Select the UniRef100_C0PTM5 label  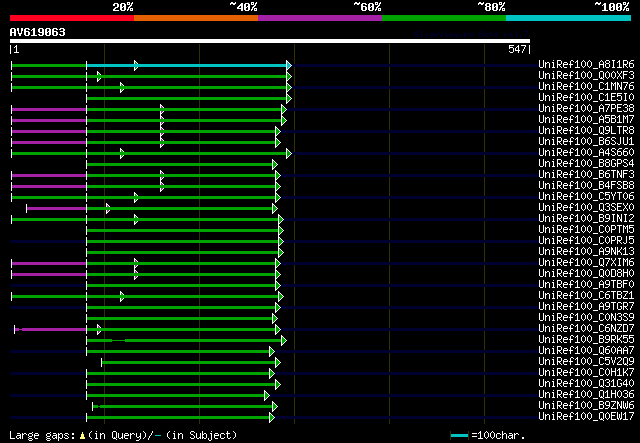tap(587, 230)
